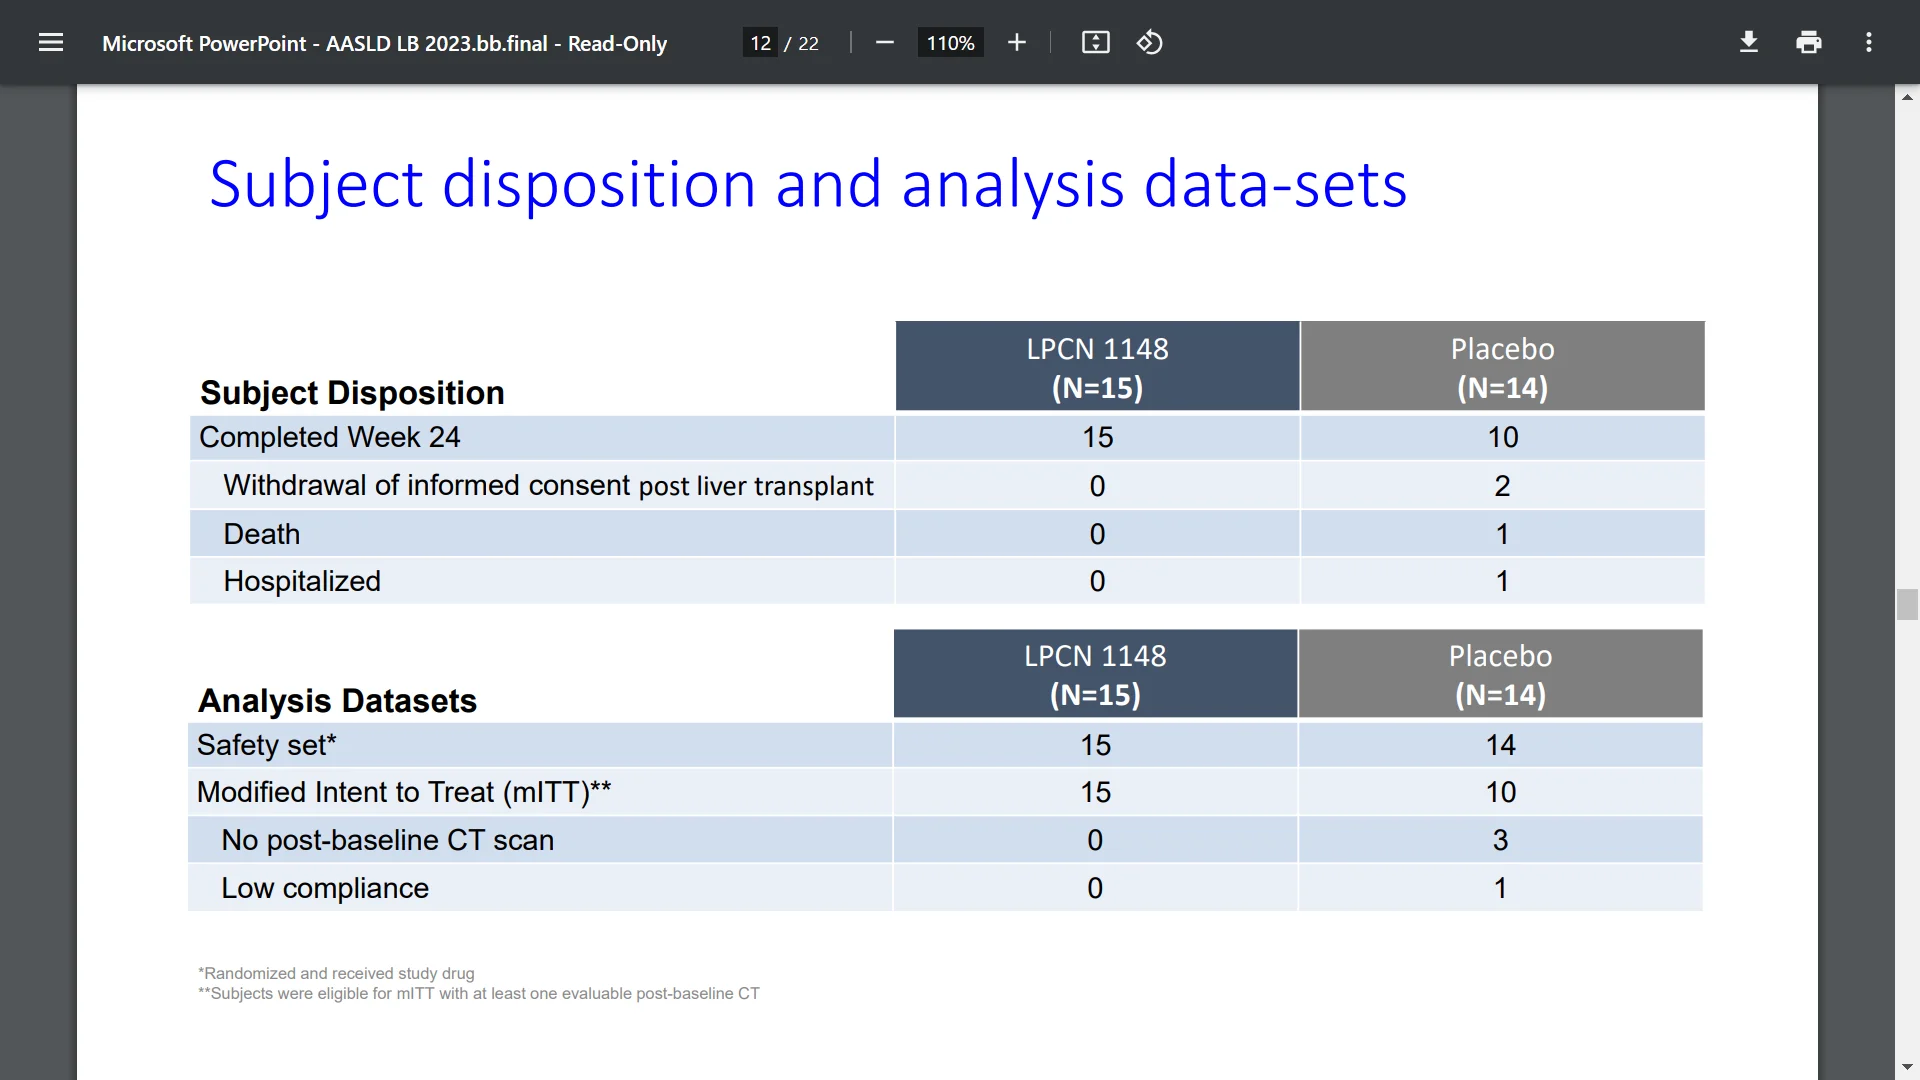Click the Completed Week 24 row label
Screen dimensions: 1920x1080
pyautogui.click(x=330, y=437)
